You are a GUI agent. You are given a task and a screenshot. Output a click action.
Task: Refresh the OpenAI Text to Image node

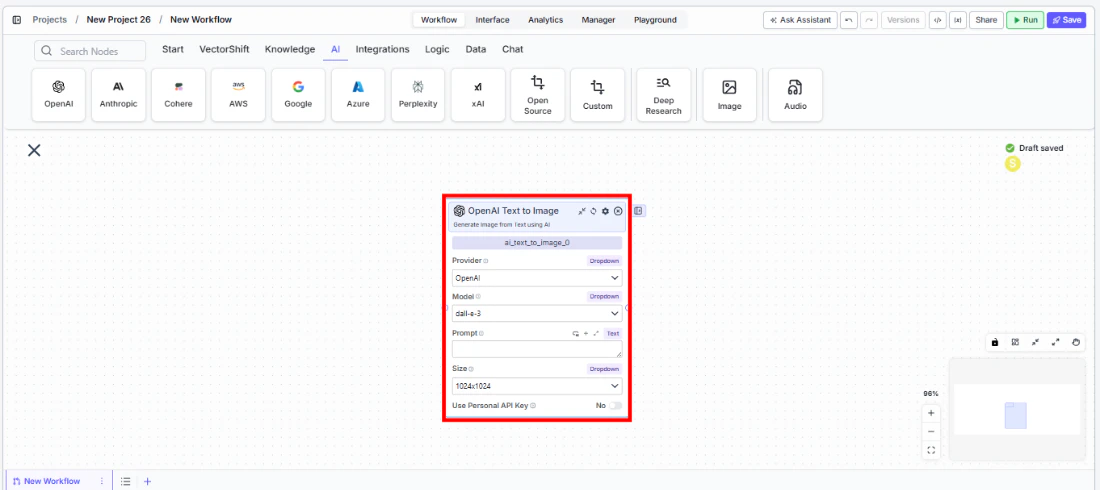(x=593, y=211)
